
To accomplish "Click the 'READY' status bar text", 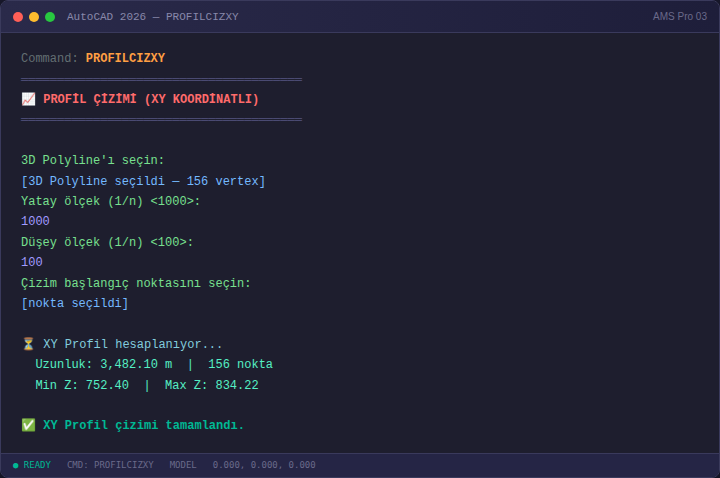I will click(x=37, y=465).
